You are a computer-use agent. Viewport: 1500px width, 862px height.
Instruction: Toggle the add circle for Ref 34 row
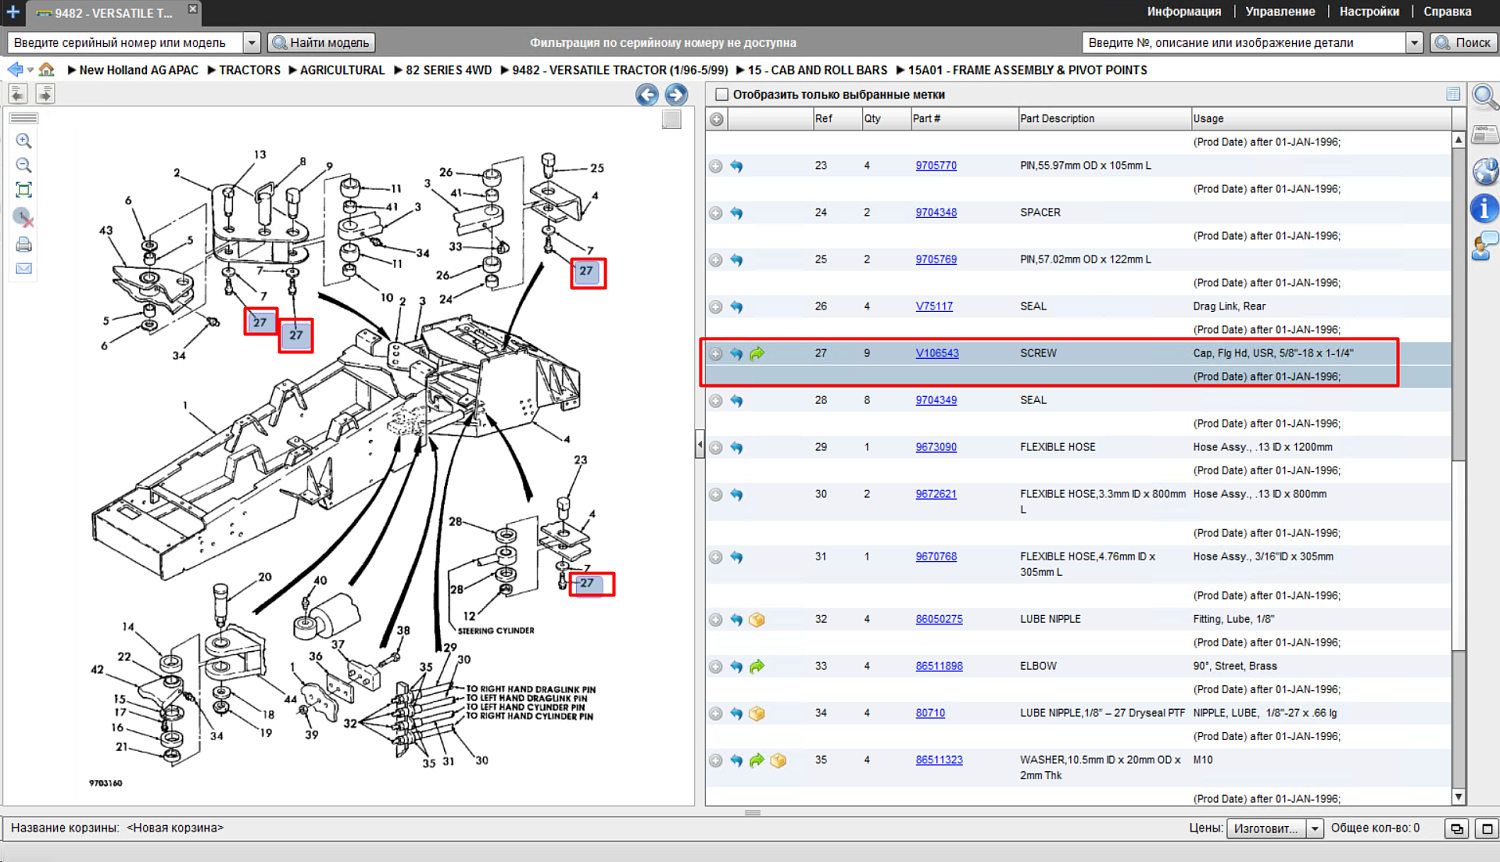[x=716, y=714]
